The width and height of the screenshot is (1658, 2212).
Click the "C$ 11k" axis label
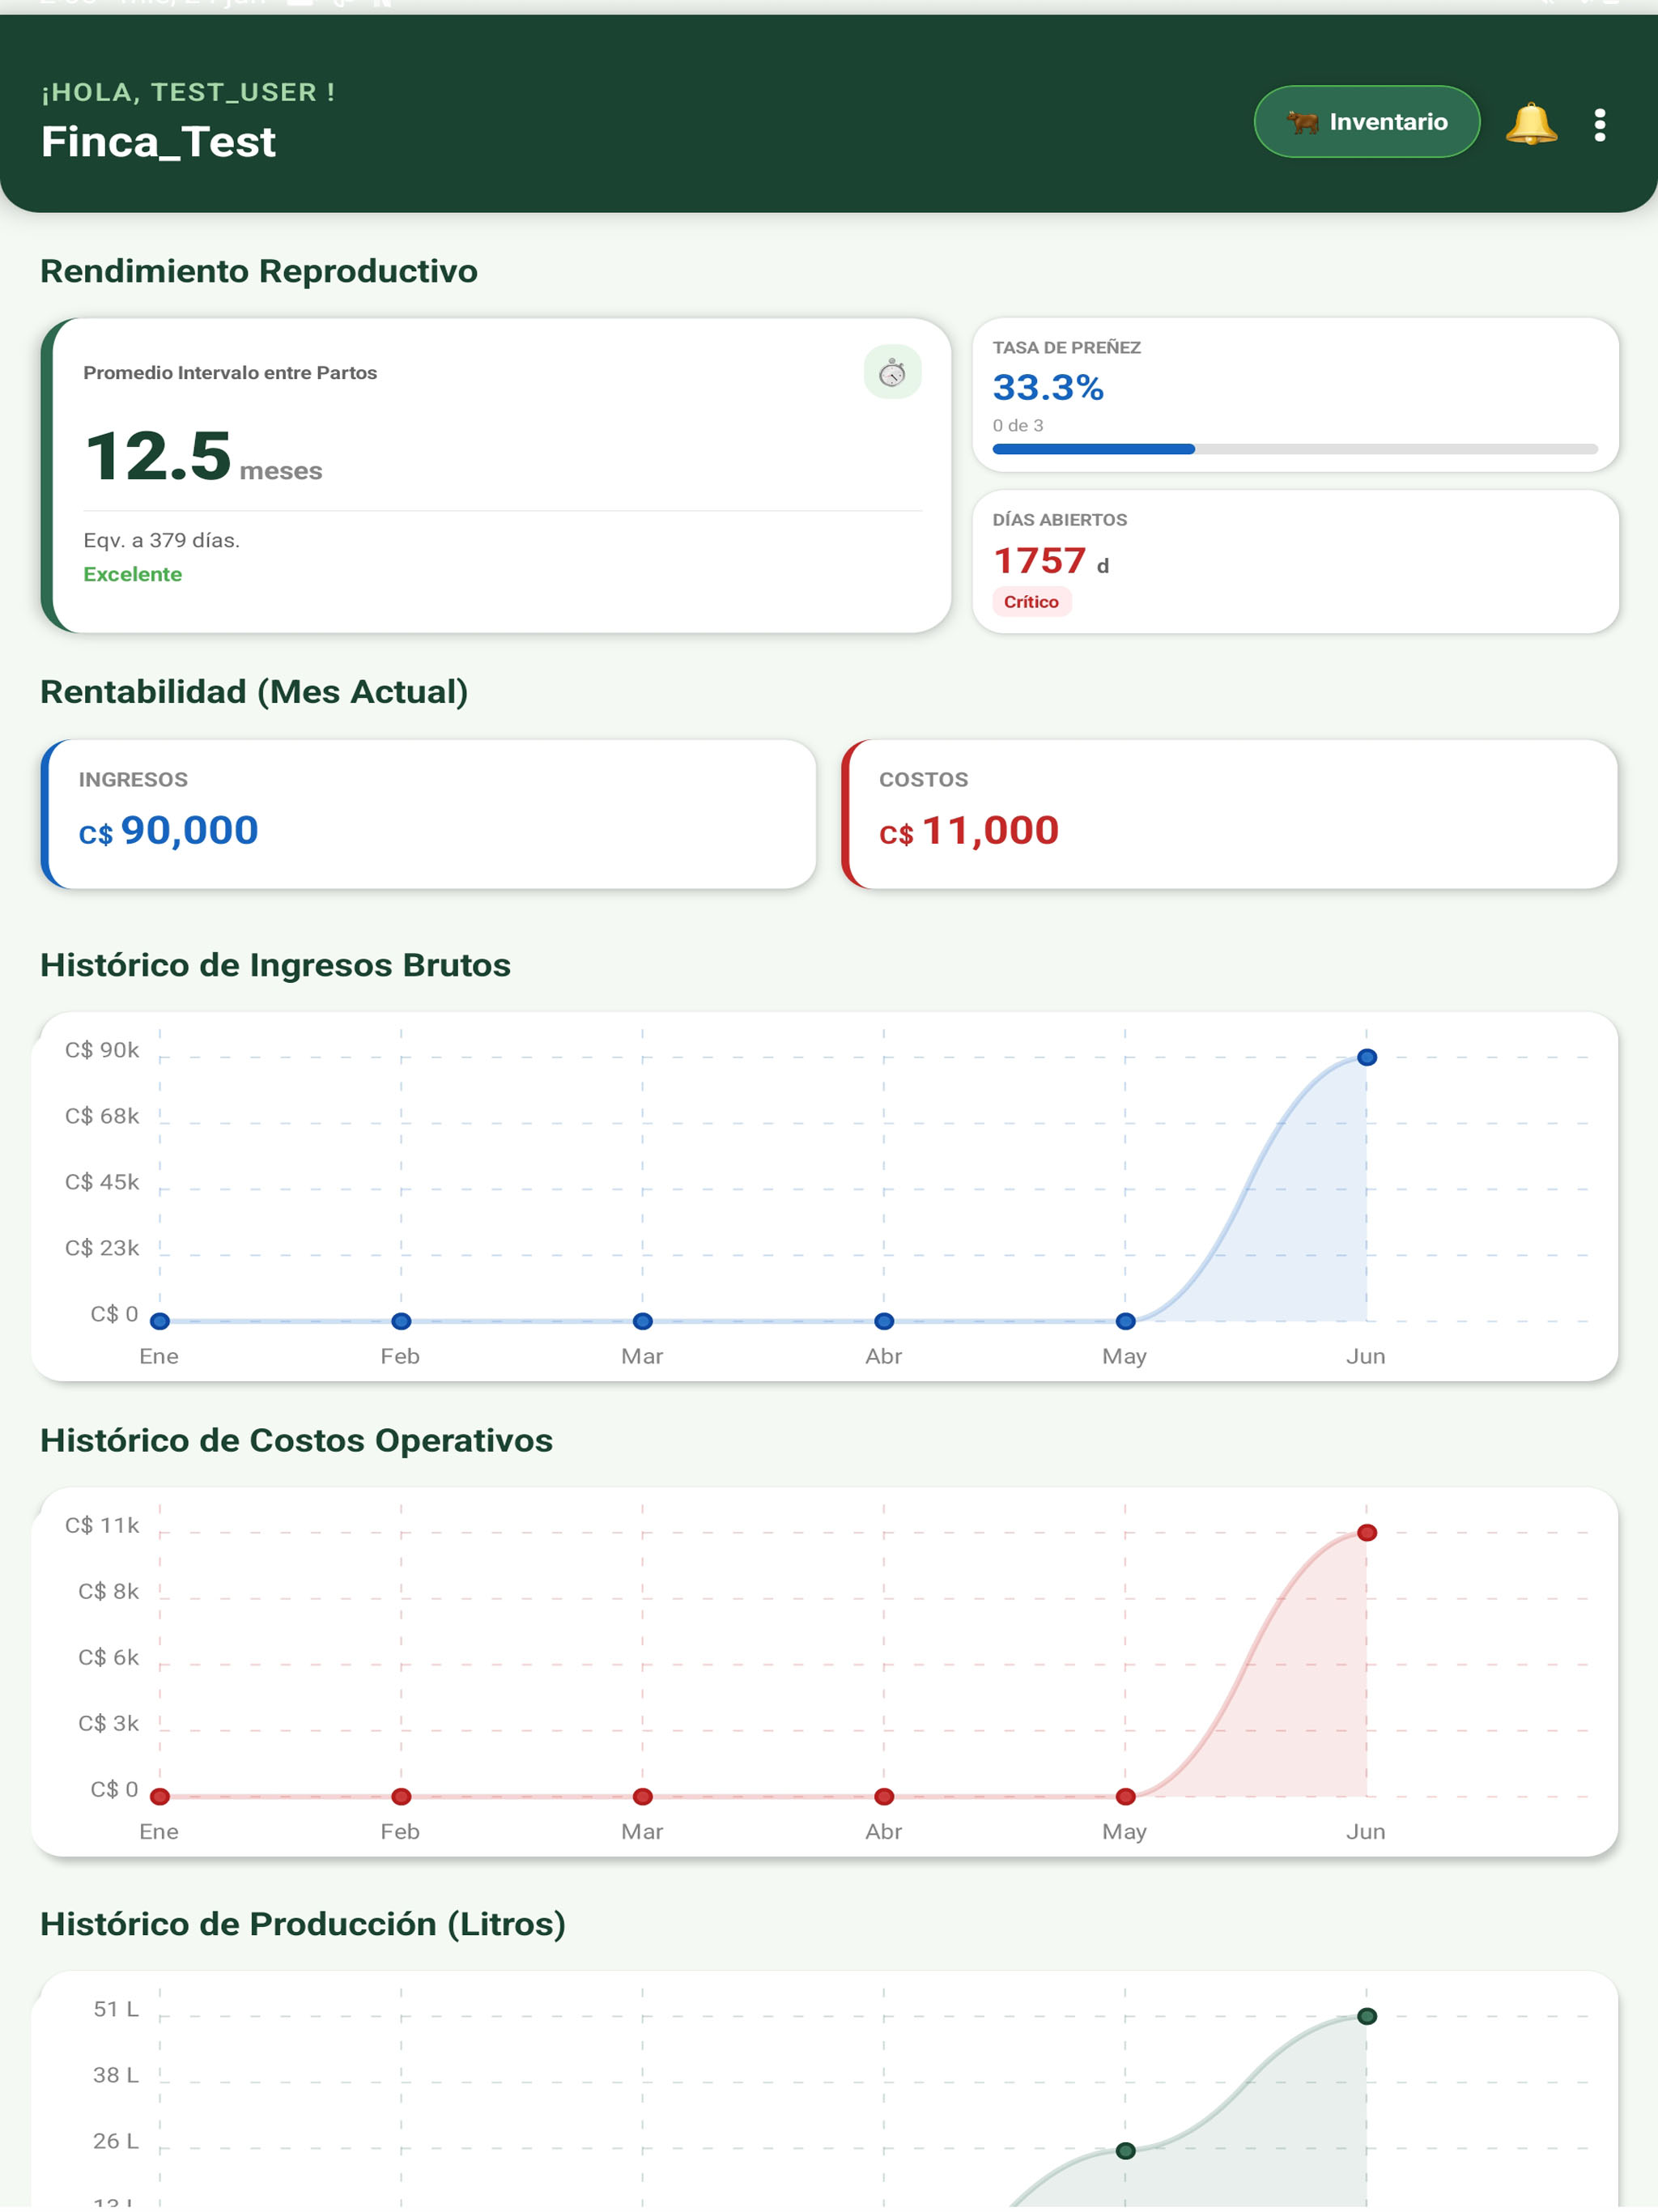(x=102, y=1525)
